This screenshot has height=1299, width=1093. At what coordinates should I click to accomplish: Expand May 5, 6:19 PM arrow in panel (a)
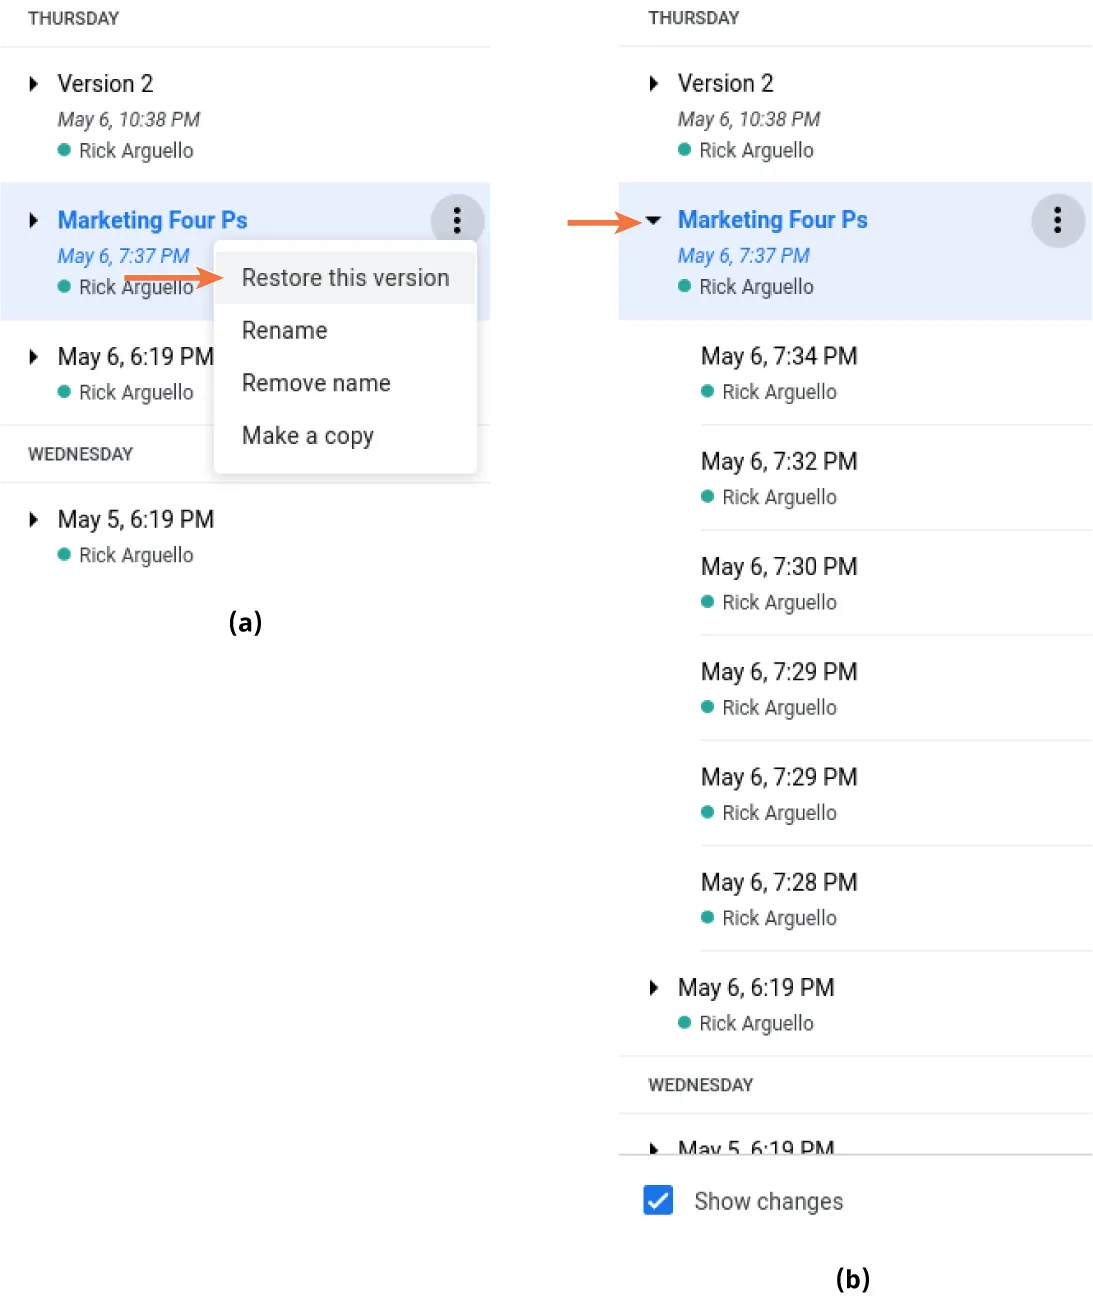click(34, 519)
